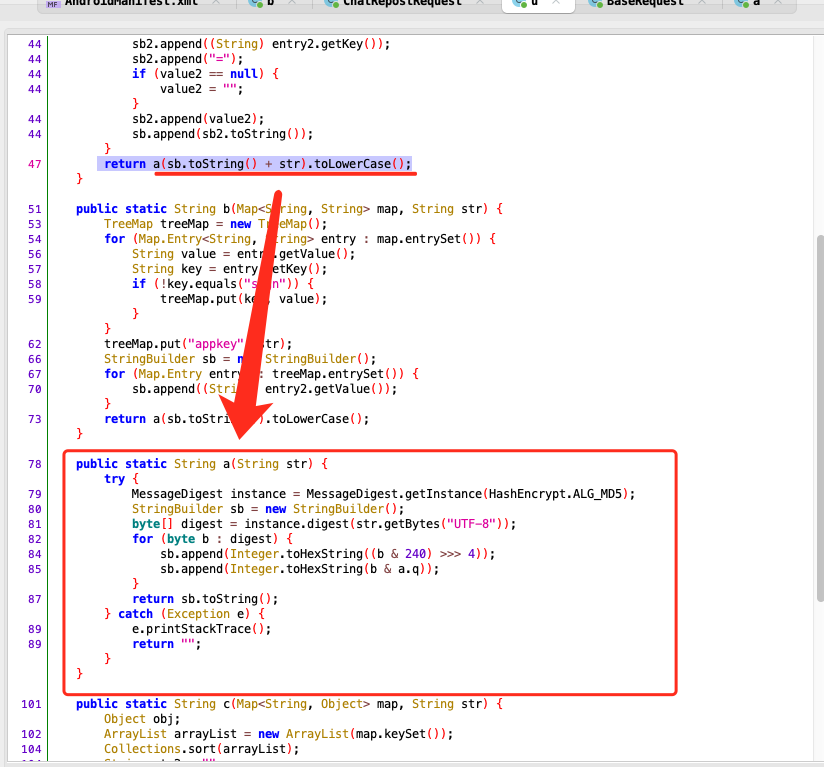Click '.toLowerCase()' on line 73
This screenshot has width=824, height=767.
[x=314, y=420]
